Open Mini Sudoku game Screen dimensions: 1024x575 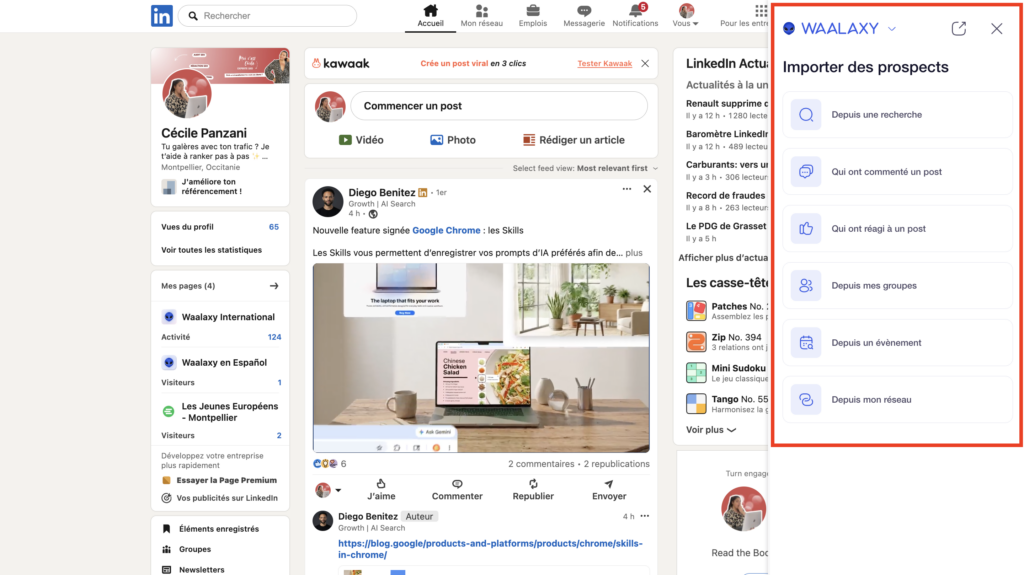coord(726,372)
